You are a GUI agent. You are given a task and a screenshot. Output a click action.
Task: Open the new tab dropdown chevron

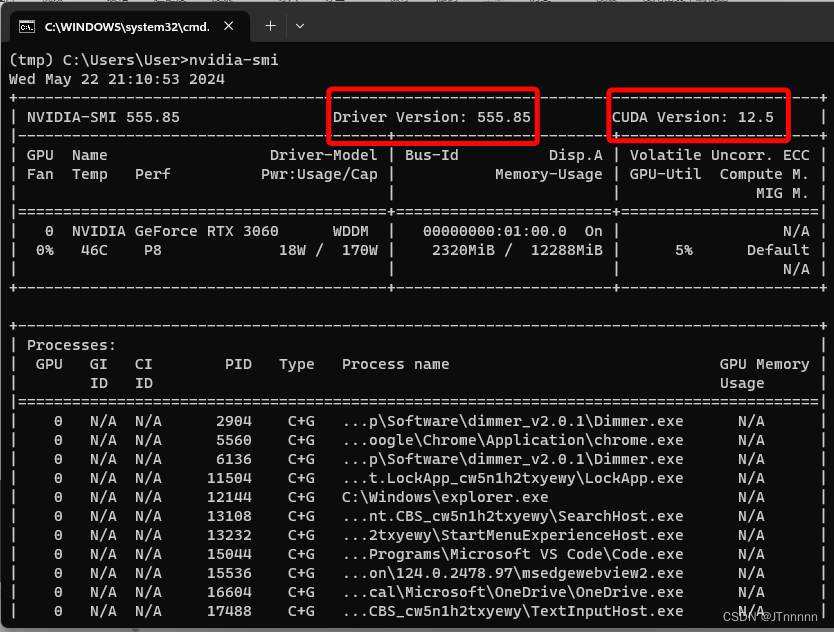[x=299, y=26]
